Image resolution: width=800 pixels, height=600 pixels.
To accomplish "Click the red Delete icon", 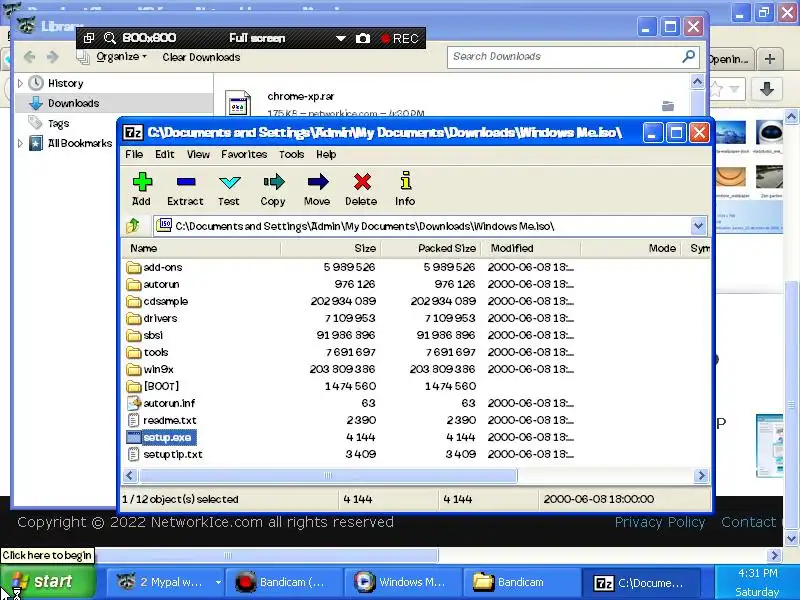I will (x=361, y=189).
